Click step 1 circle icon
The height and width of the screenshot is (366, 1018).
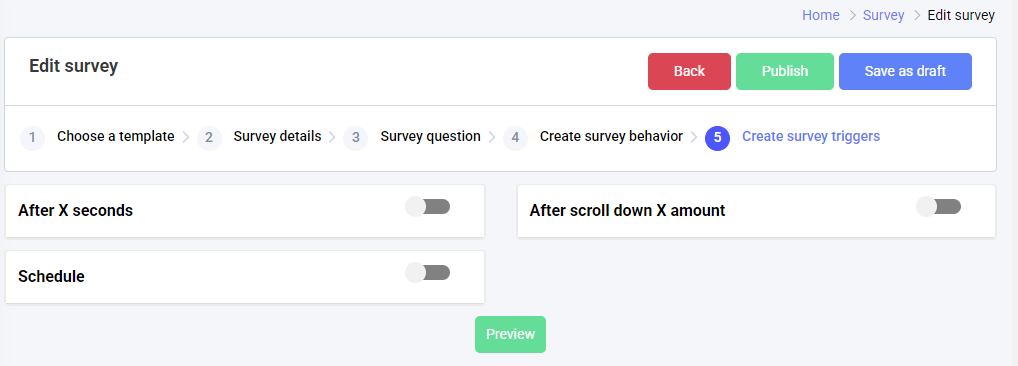click(x=32, y=138)
